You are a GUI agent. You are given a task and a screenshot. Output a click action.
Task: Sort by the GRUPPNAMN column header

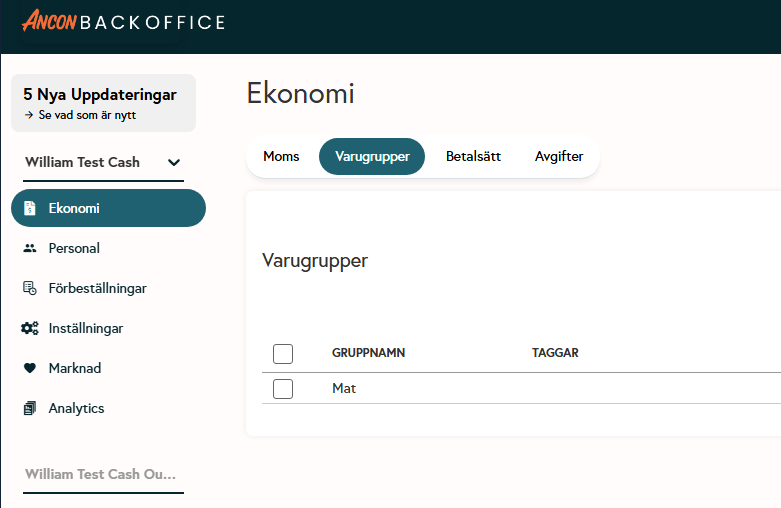(368, 353)
